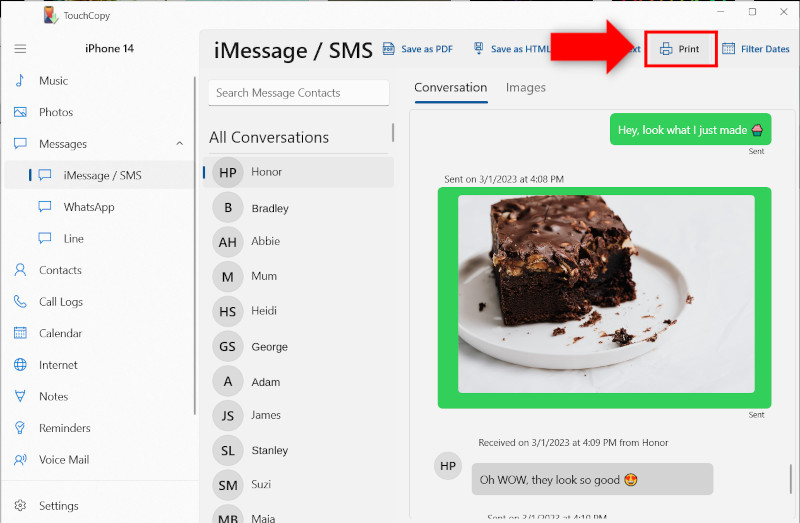The height and width of the screenshot is (523, 800).
Task: Select the Honor conversation
Action: click(x=298, y=172)
